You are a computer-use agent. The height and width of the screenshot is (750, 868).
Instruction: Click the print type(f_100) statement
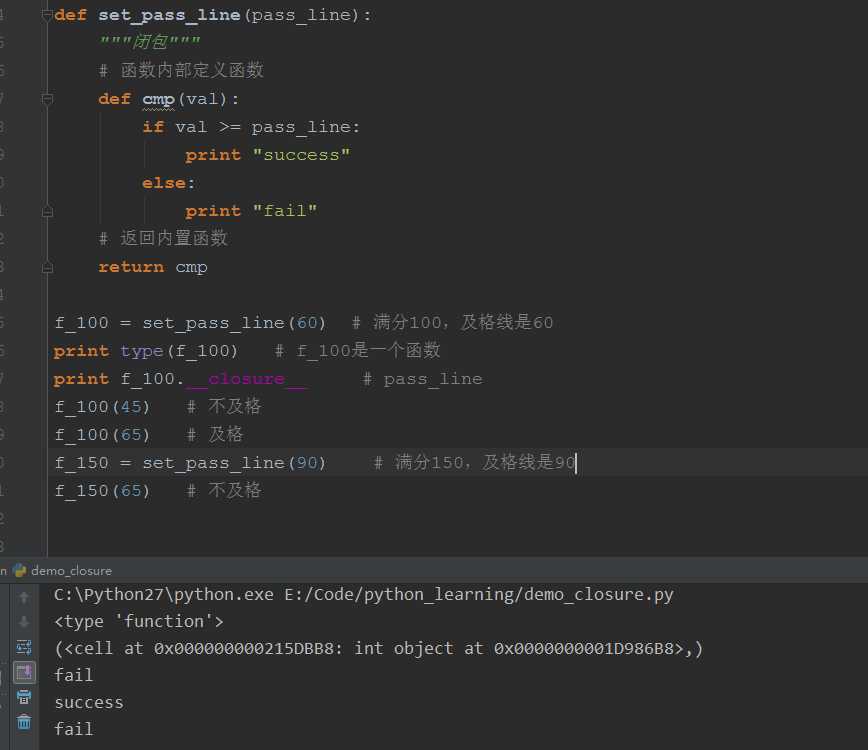[146, 351]
